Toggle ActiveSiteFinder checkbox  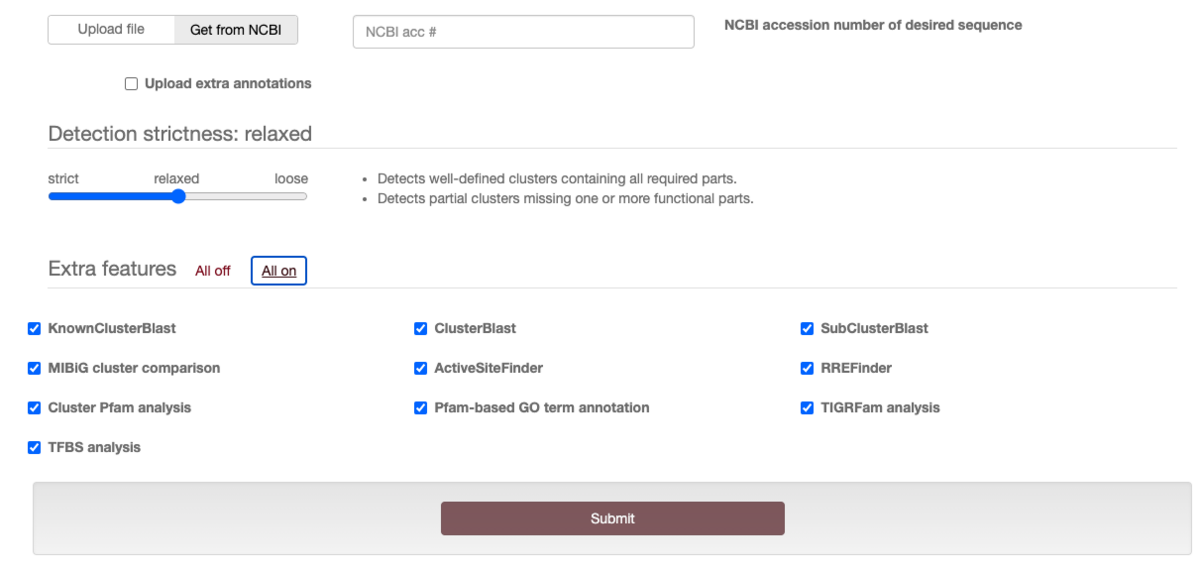pyautogui.click(x=421, y=369)
